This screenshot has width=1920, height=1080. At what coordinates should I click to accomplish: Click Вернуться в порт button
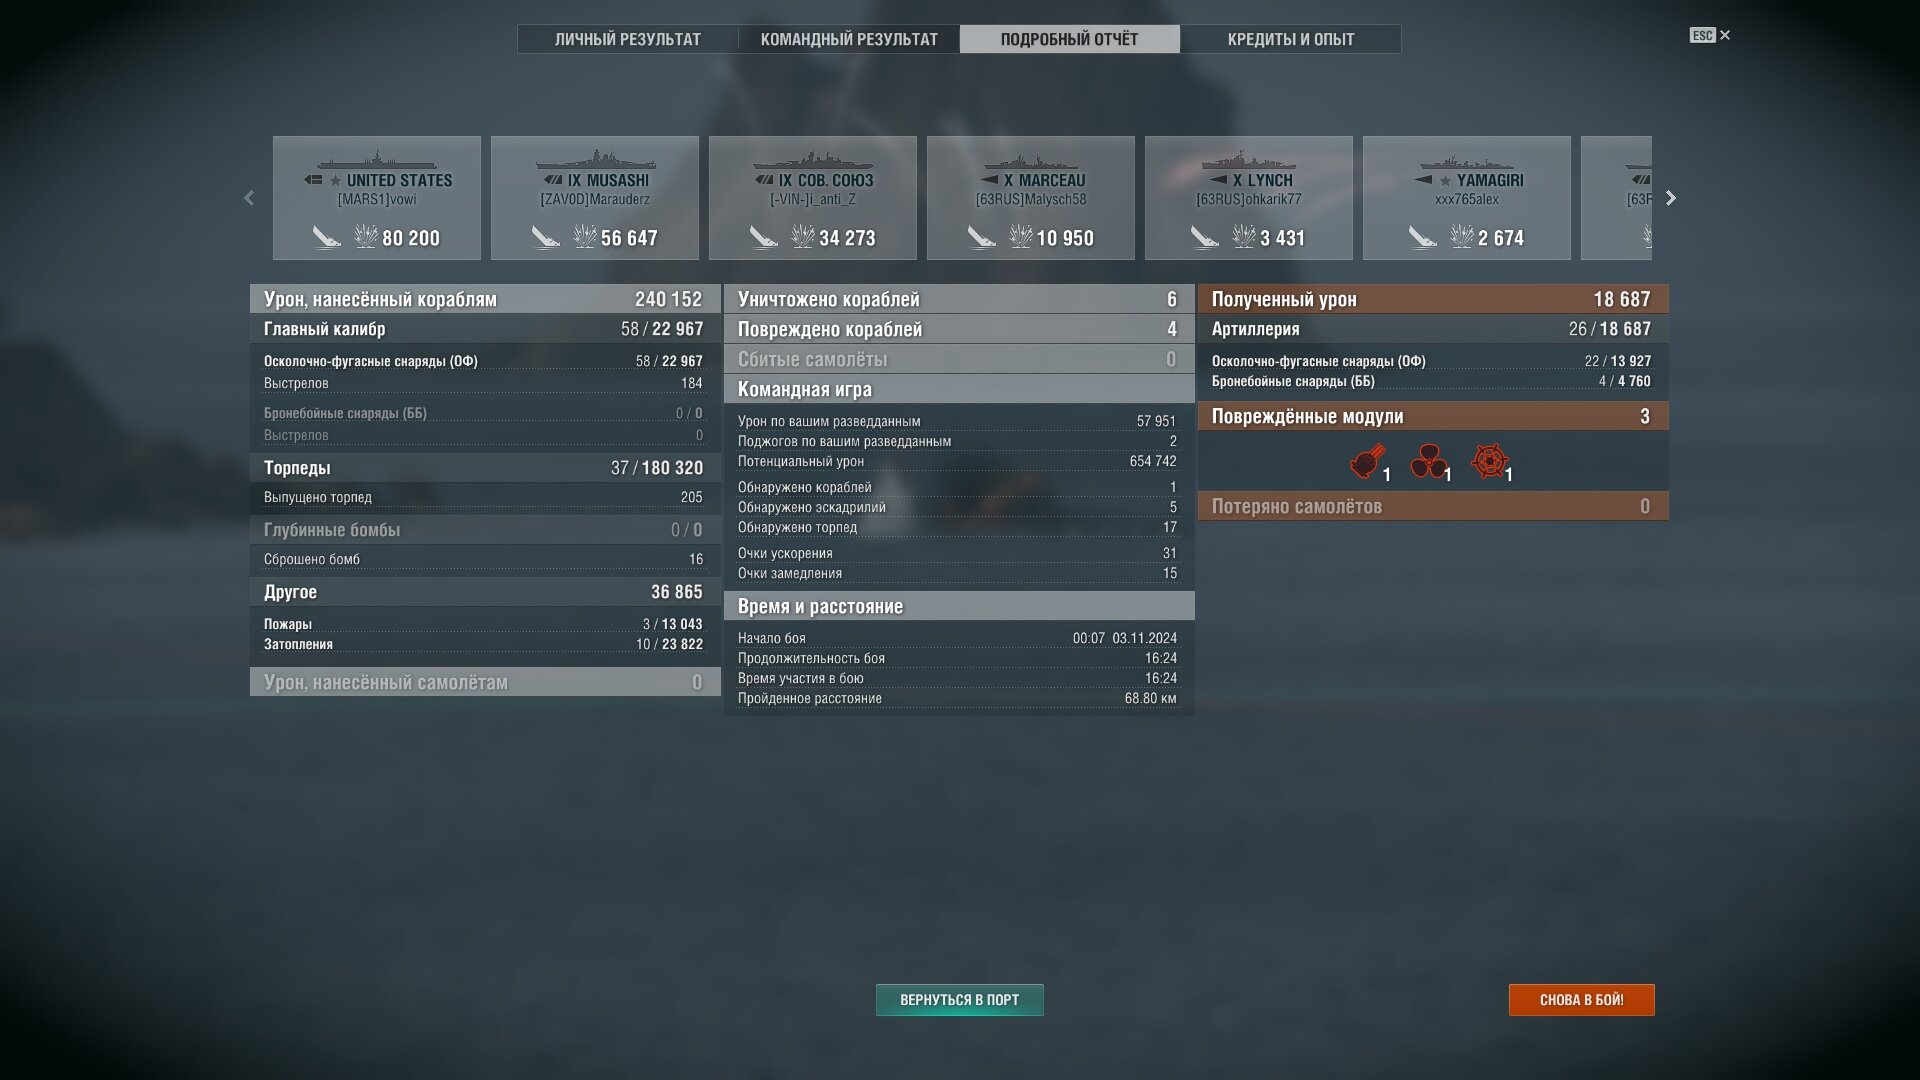click(x=960, y=1000)
